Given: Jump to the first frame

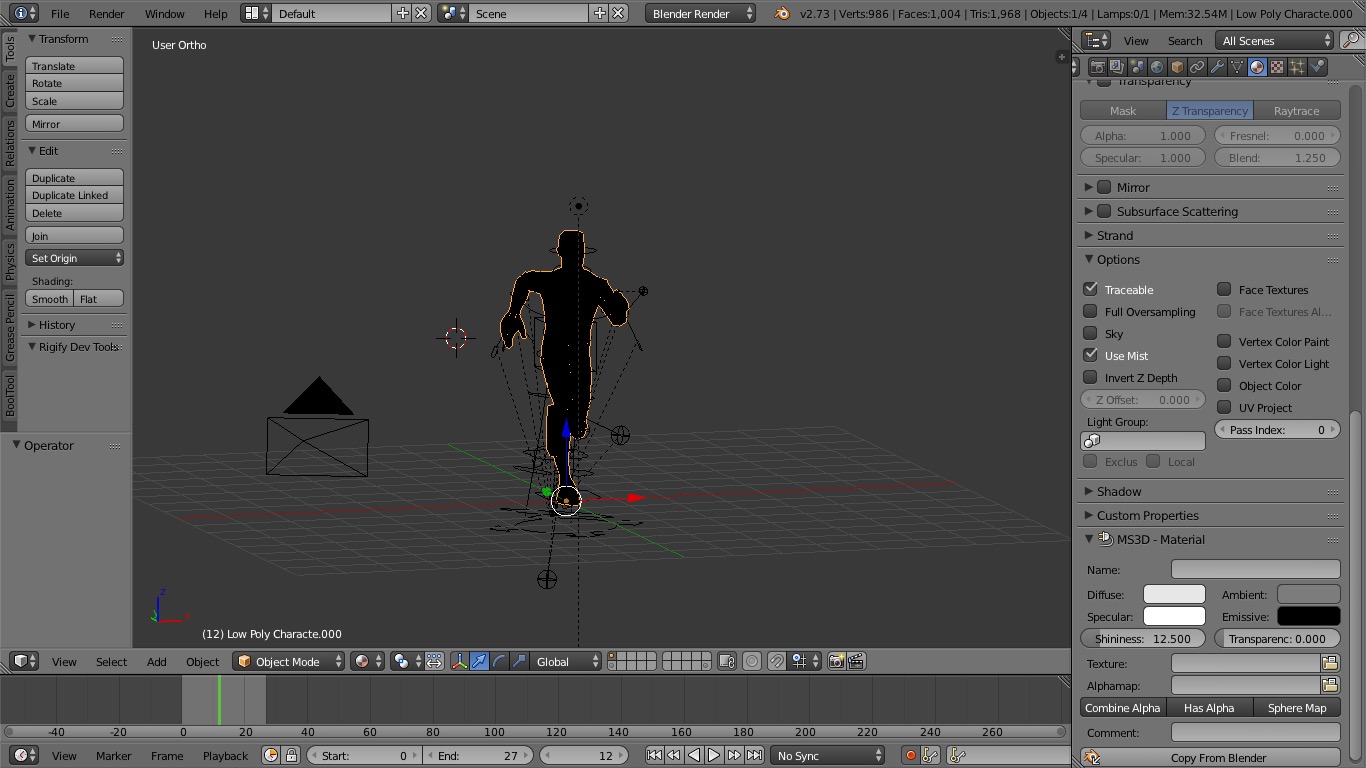Looking at the screenshot, I should 654,755.
